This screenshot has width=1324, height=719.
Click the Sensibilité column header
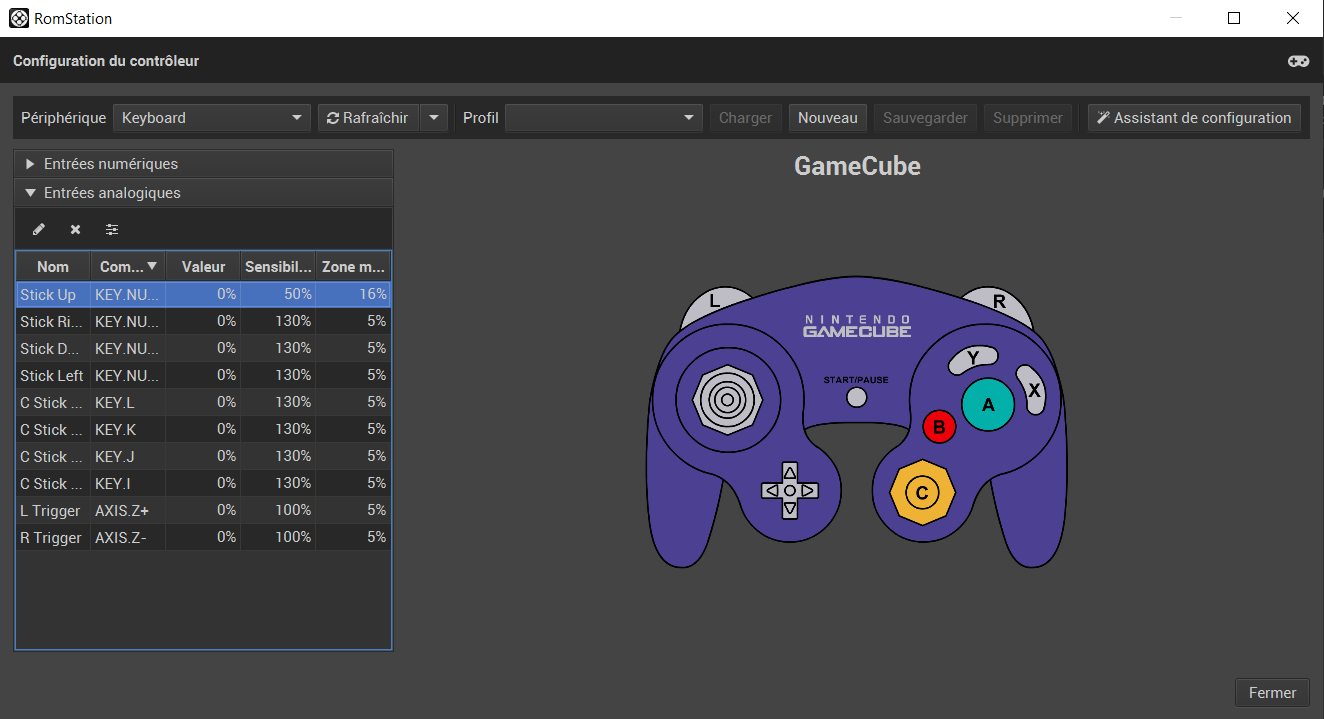(x=278, y=267)
